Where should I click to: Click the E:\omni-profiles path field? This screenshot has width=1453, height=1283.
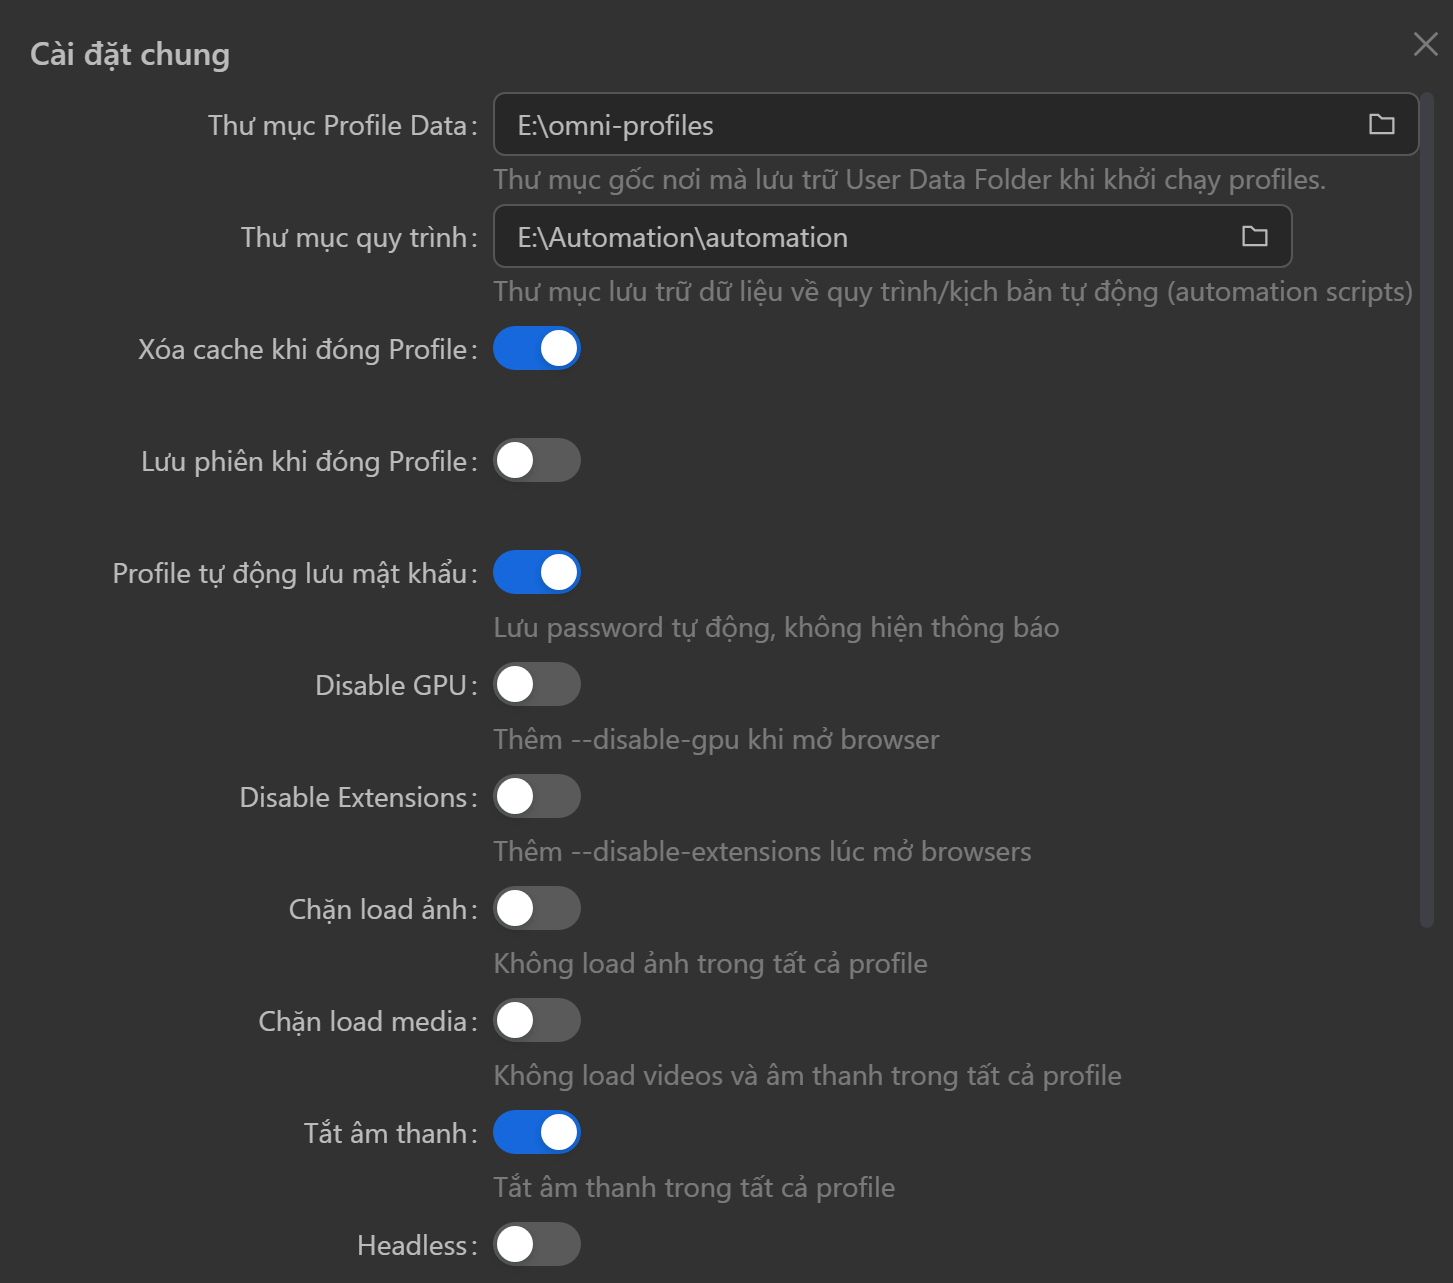tap(930, 125)
